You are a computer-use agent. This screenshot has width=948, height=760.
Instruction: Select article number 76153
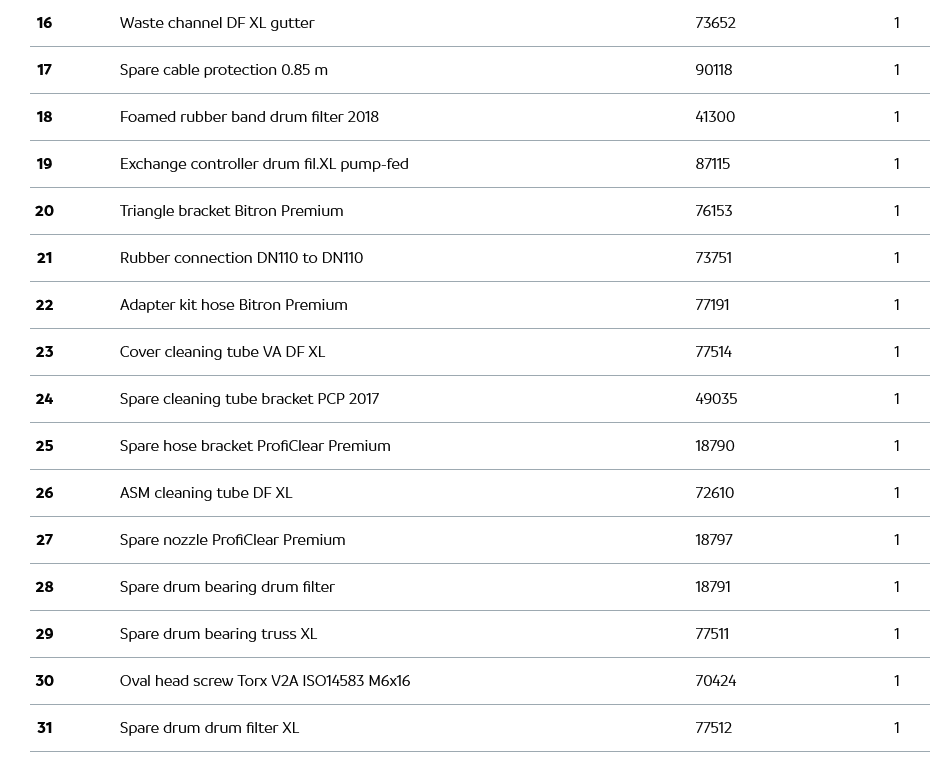point(714,211)
